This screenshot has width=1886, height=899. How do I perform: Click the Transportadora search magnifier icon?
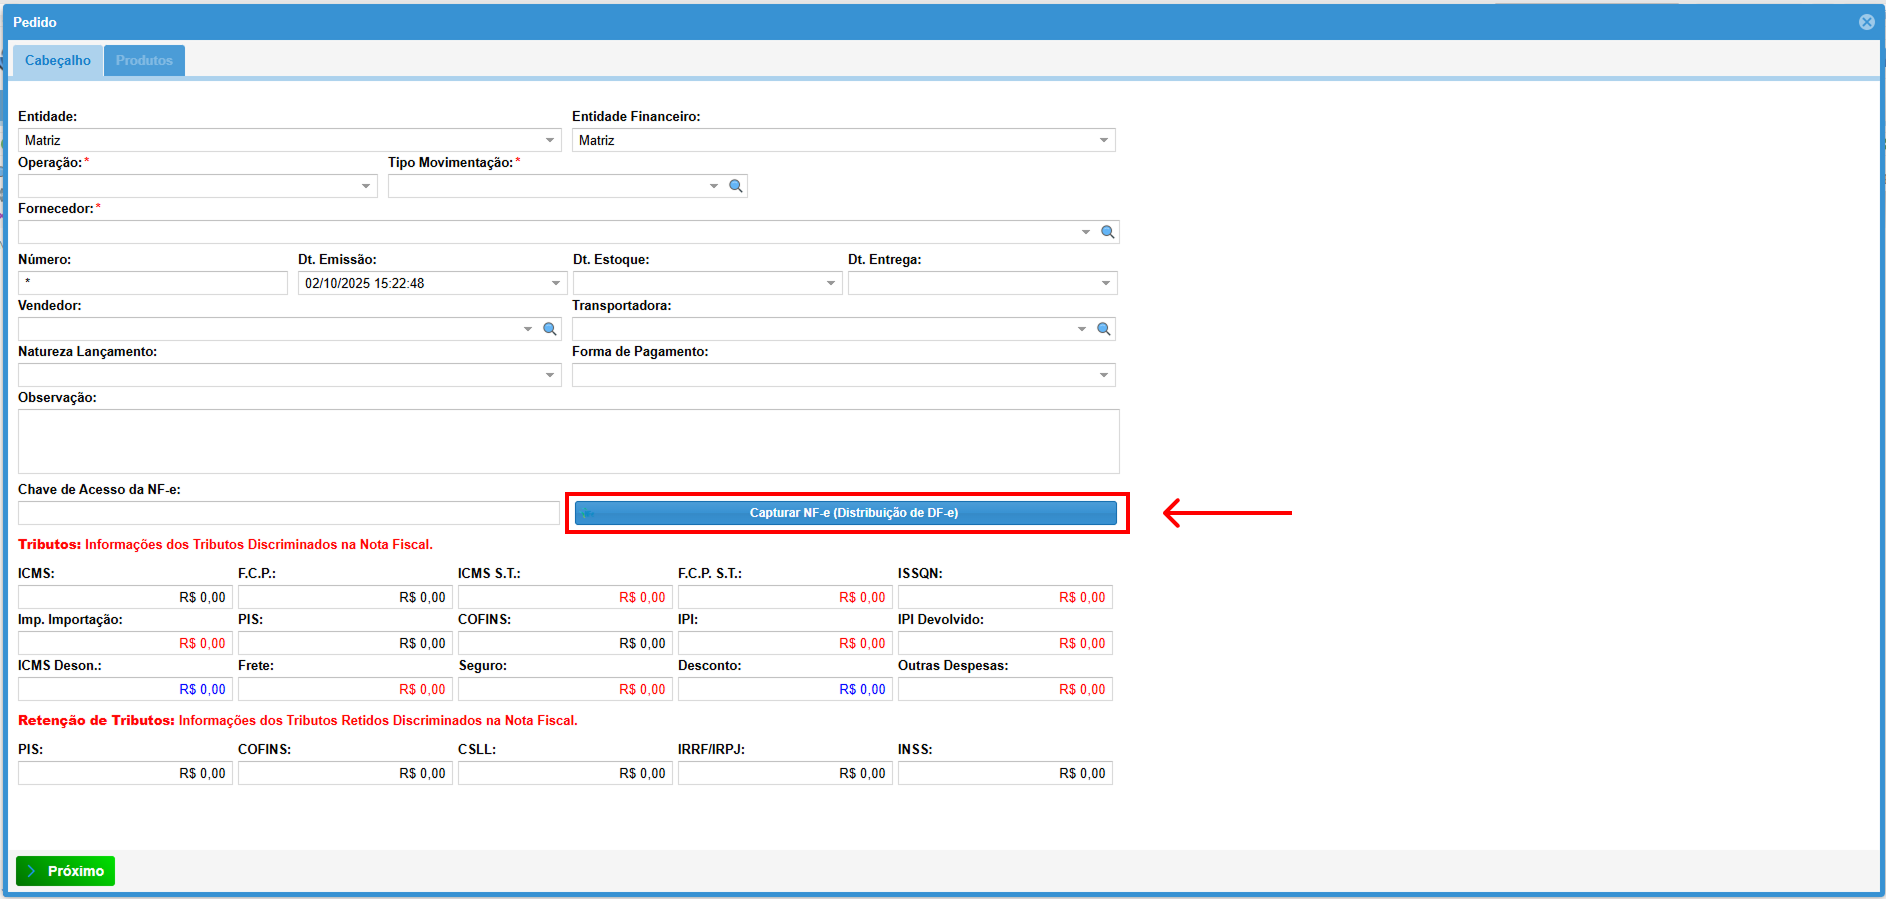point(1103,329)
